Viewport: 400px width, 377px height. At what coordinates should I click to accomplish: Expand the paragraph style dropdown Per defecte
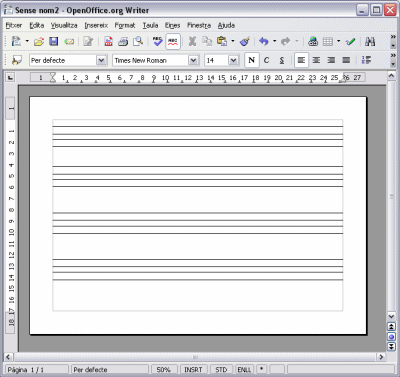point(101,60)
